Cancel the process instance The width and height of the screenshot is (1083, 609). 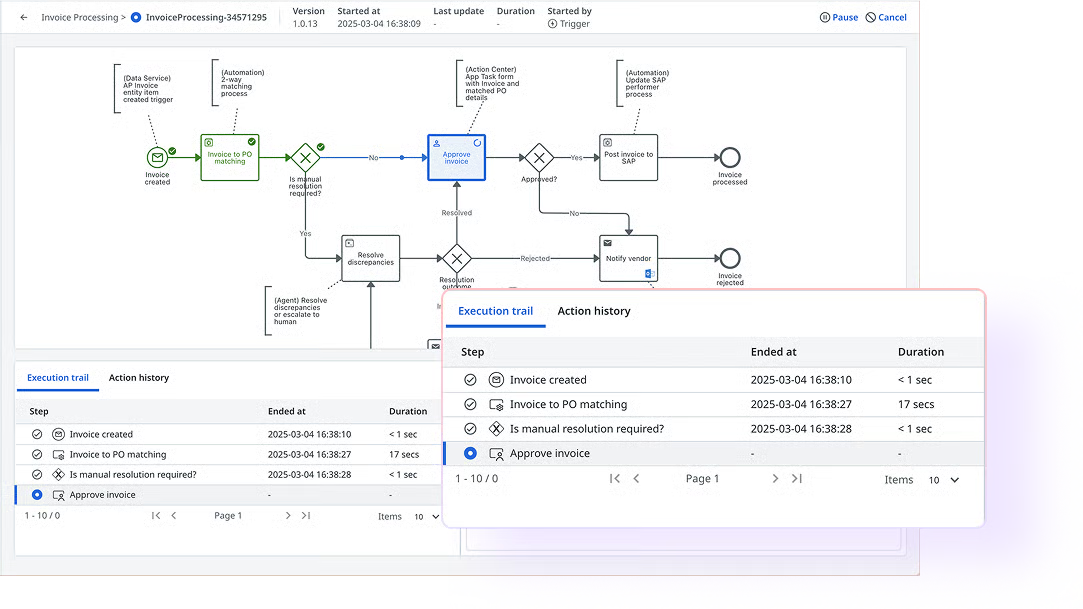coord(886,17)
